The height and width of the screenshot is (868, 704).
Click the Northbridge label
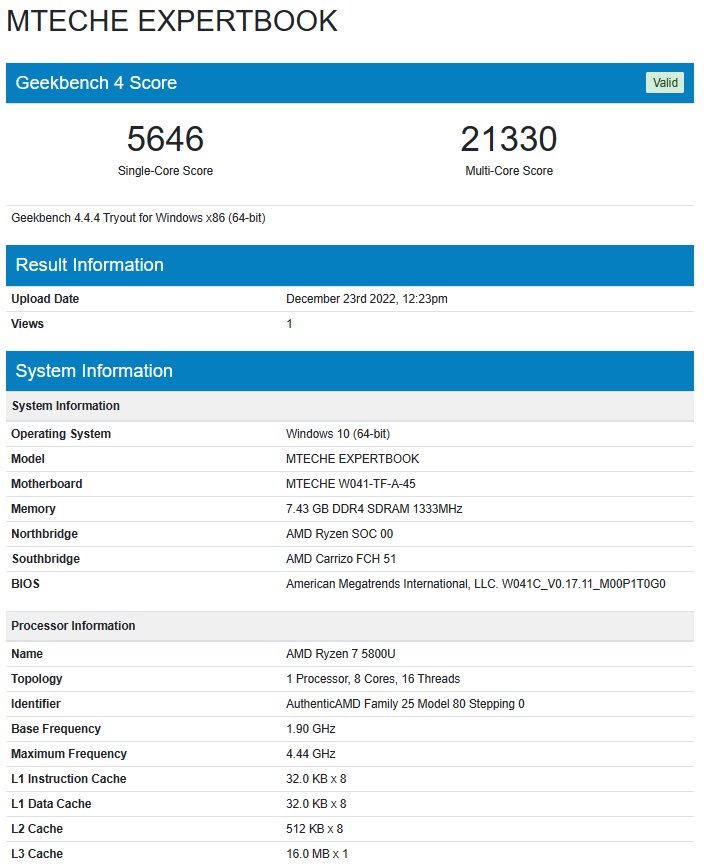coord(44,534)
